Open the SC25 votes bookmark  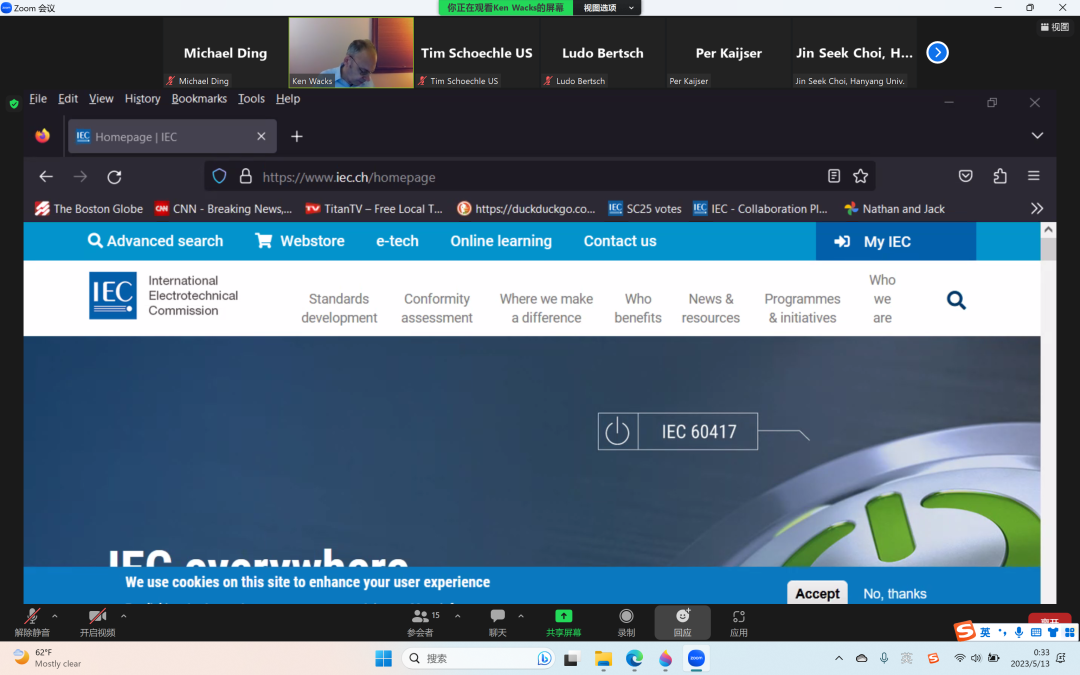[645, 209]
